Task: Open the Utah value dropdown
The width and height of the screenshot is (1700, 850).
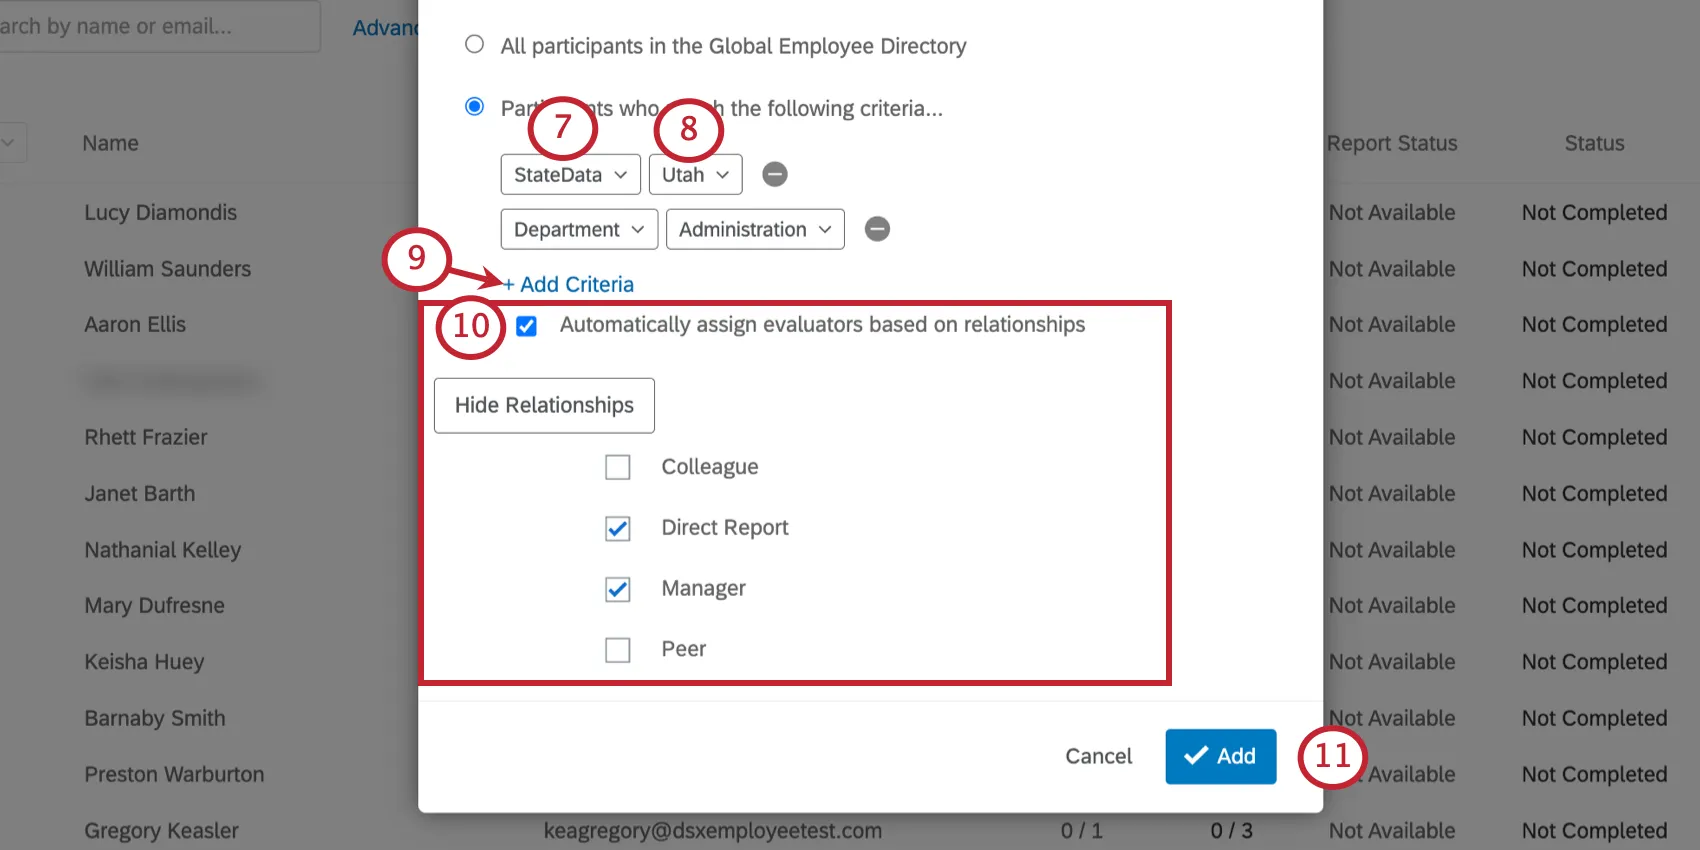Action: click(695, 174)
